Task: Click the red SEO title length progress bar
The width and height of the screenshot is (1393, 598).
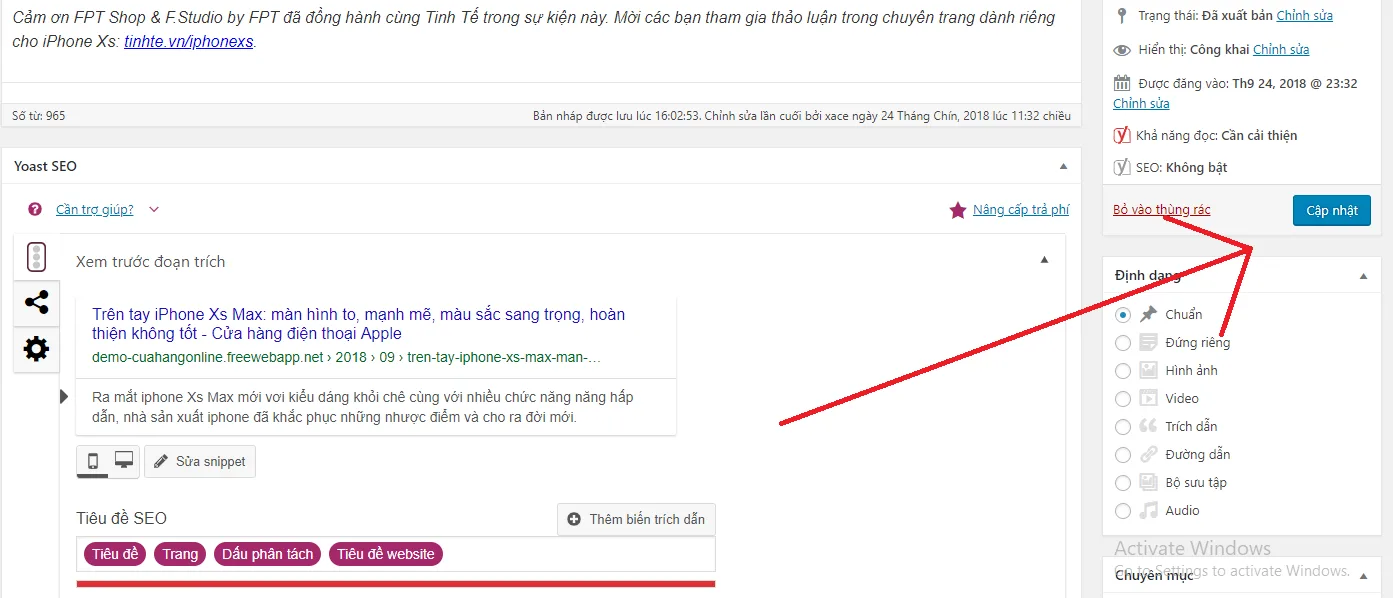Action: tap(396, 584)
